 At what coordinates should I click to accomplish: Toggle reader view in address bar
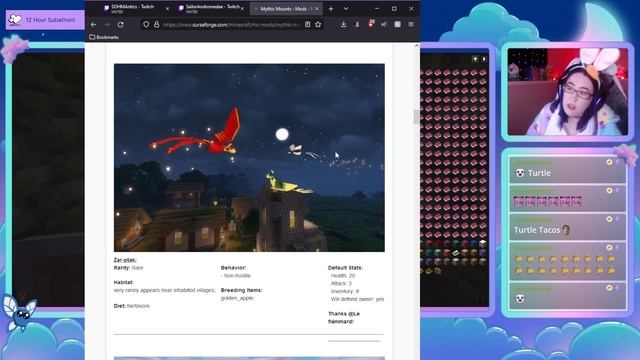tap(307, 24)
